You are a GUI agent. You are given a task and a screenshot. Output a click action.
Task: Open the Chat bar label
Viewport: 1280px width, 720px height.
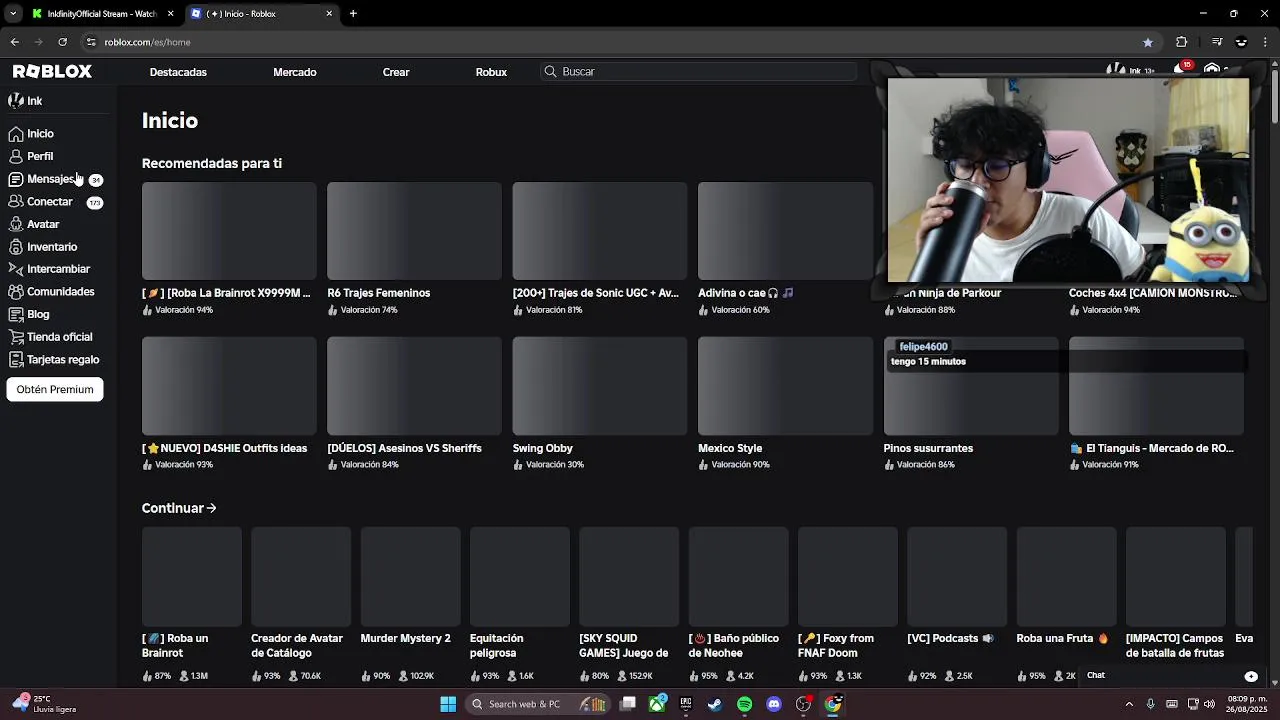coord(1096,675)
